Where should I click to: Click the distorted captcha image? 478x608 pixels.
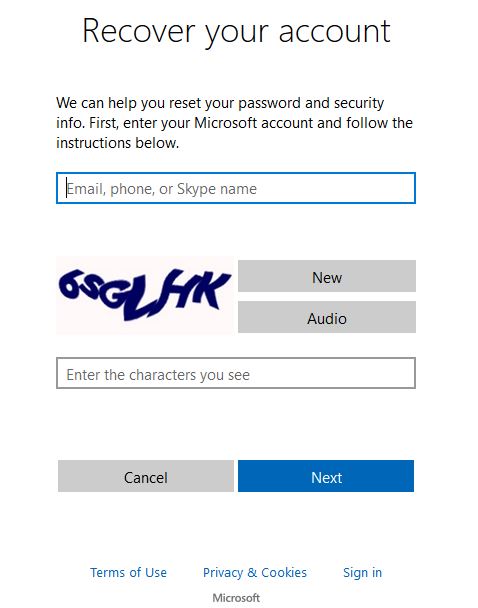[x=145, y=295]
